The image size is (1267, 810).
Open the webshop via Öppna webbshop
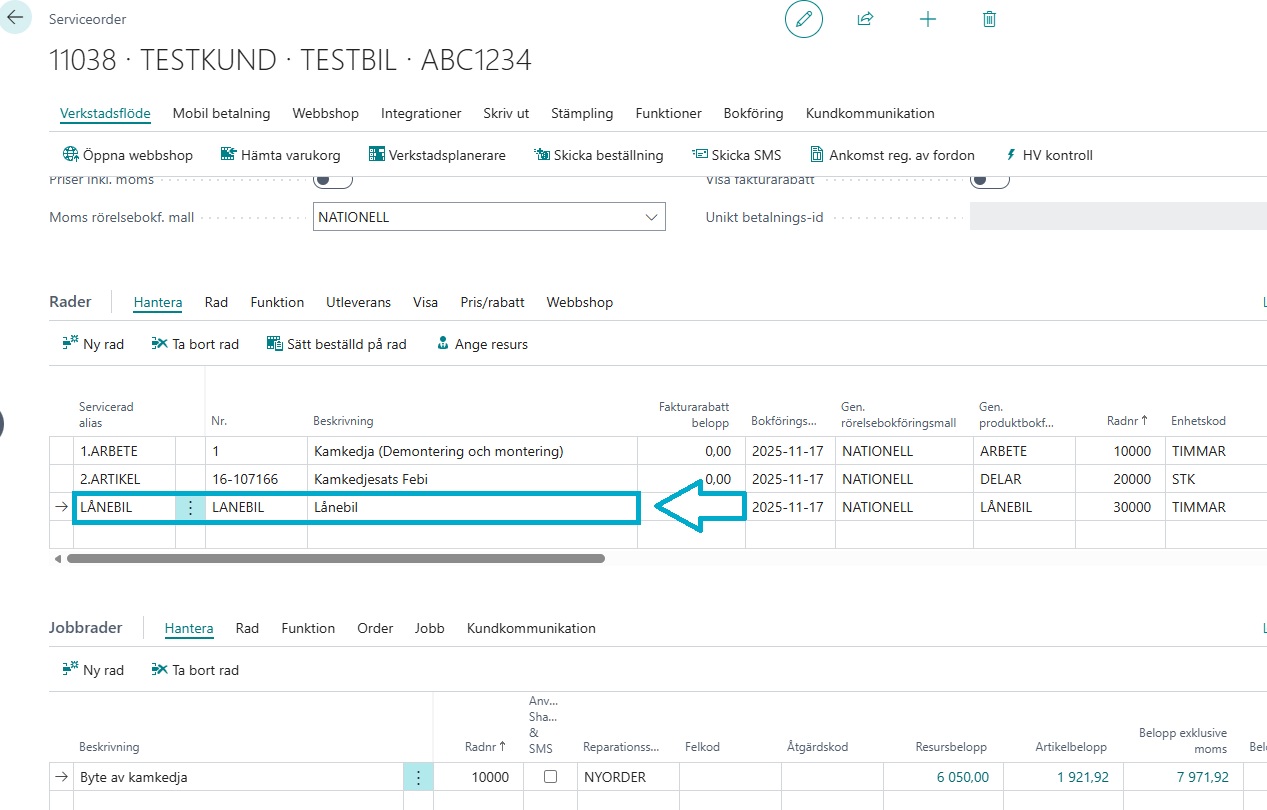(x=127, y=155)
